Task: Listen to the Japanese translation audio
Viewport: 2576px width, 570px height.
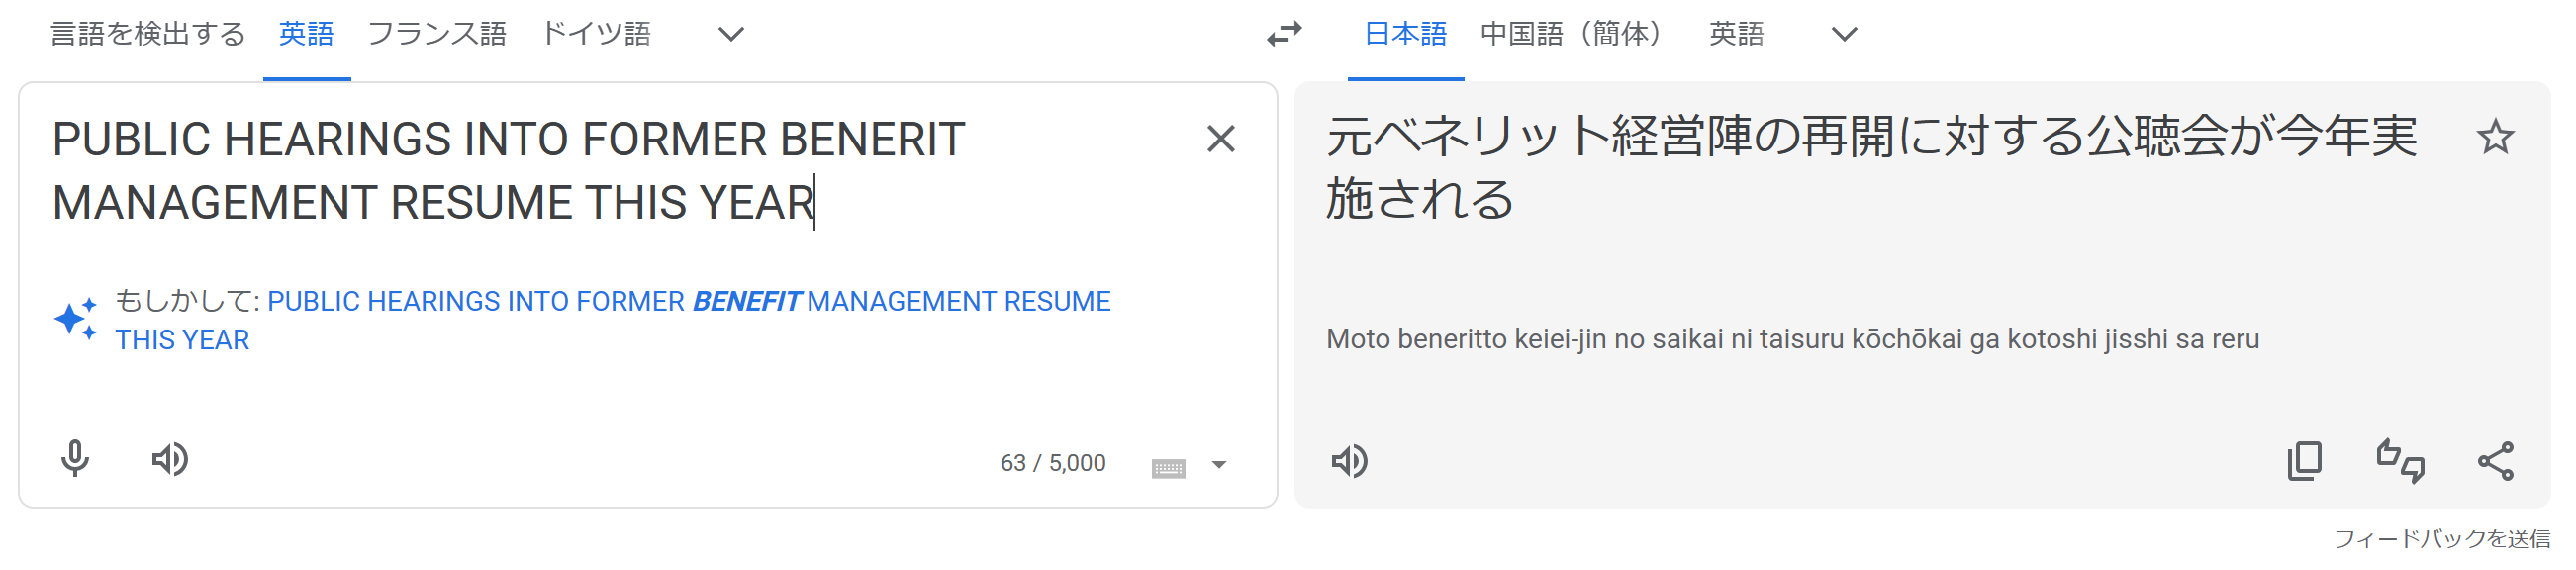Action: click(1349, 461)
